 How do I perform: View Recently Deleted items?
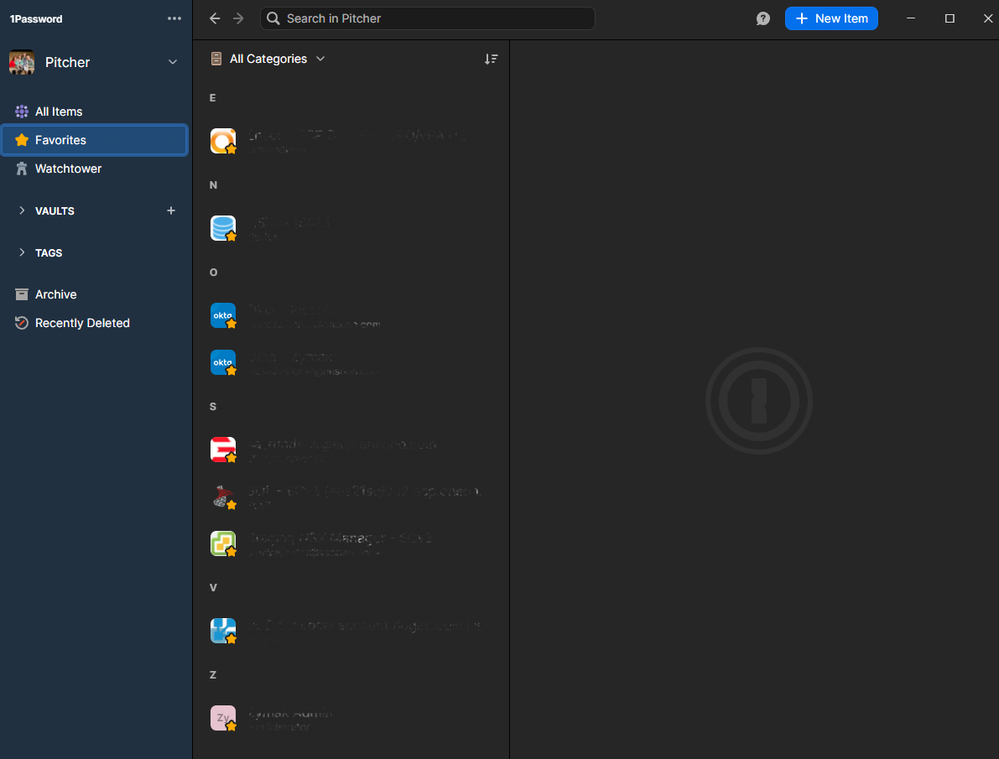pyautogui.click(x=82, y=323)
